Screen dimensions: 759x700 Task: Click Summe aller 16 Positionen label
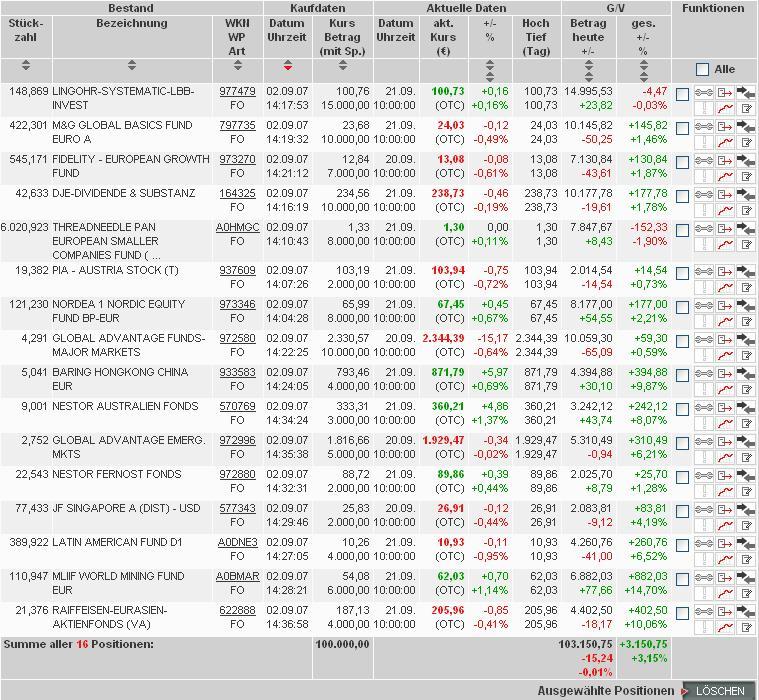pyautogui.click(x=78, y=644)
